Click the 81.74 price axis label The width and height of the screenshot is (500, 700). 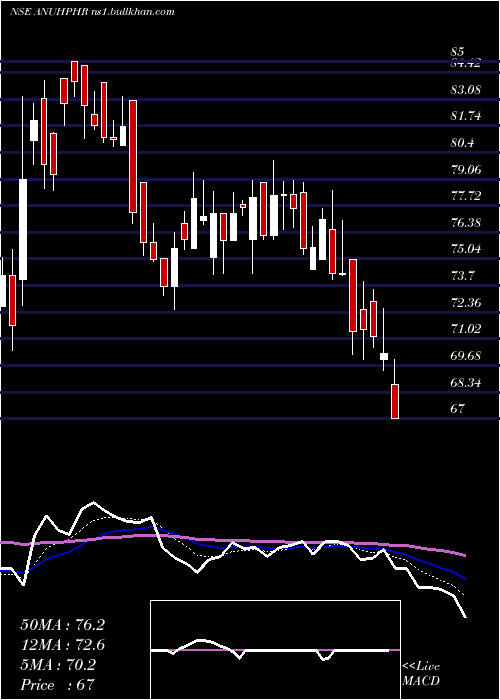tap(466, 116)
